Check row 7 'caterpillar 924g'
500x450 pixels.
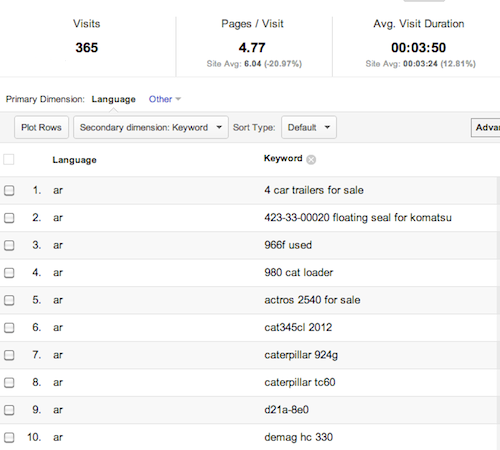(x=9, y=355)
